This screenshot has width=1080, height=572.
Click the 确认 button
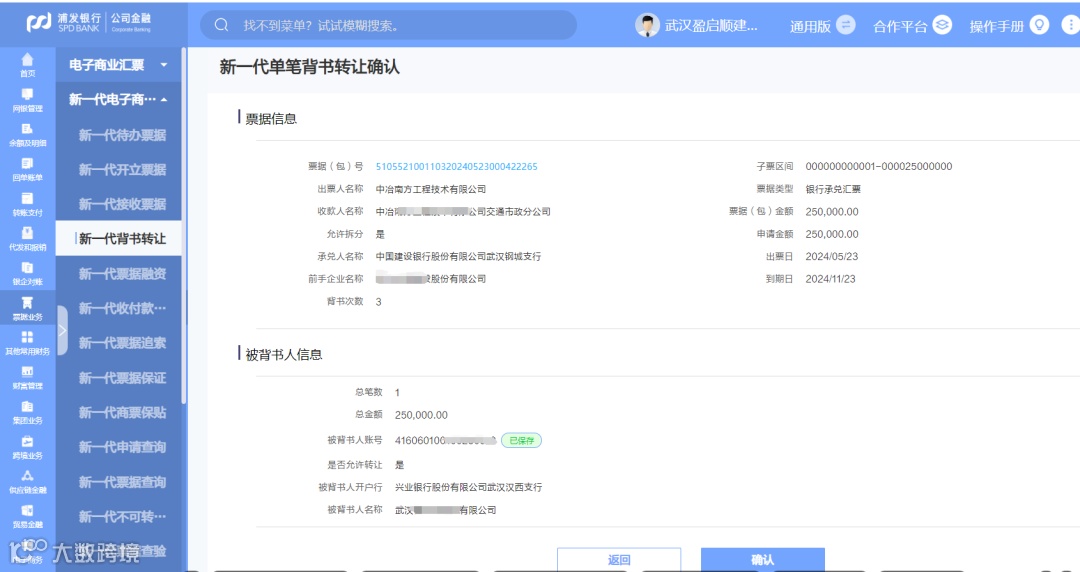tap(762, 559)
